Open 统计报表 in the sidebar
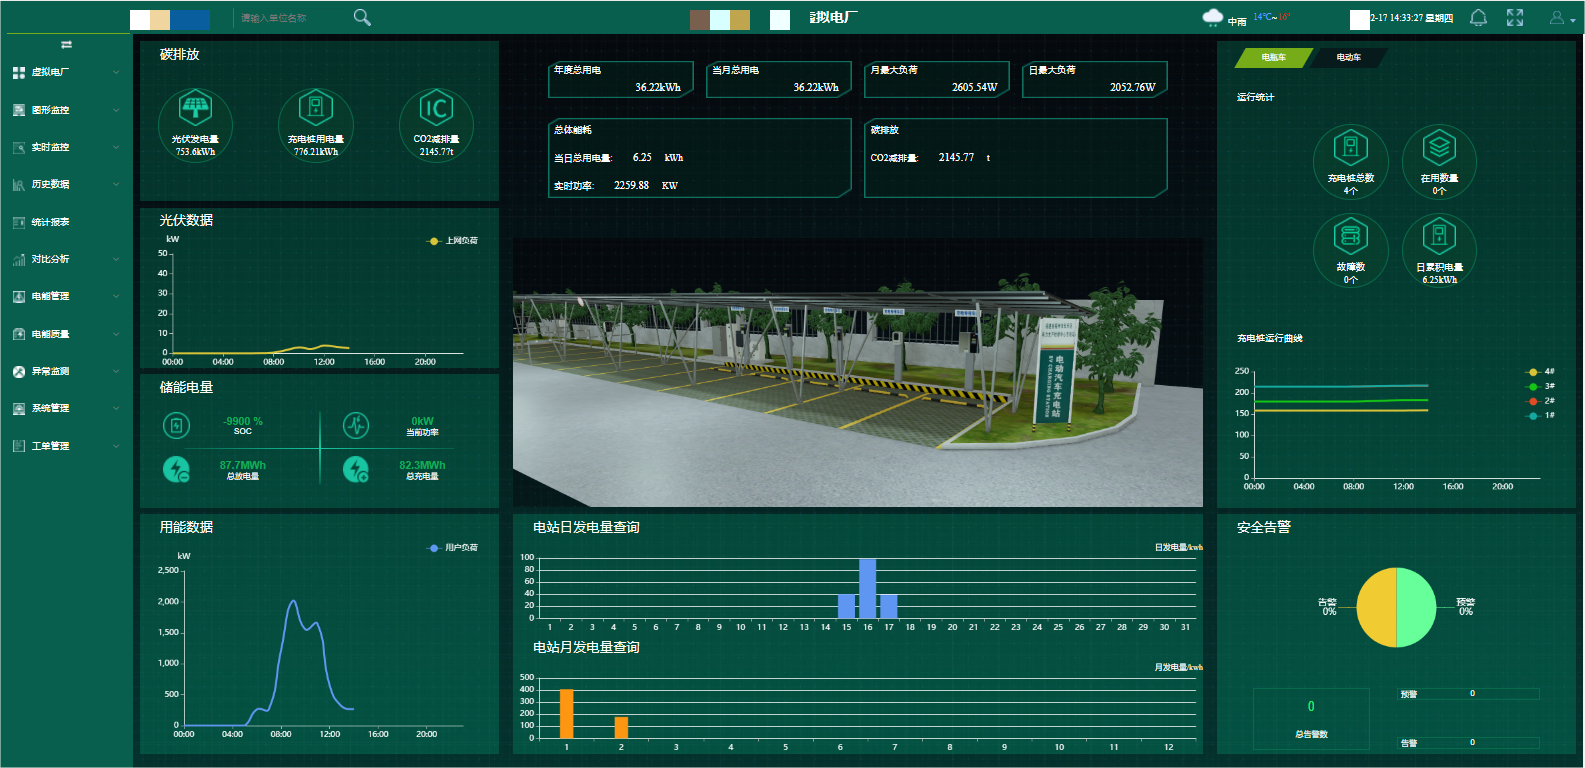This screenshot has width=1585, height=768. (x=51, y=222)
